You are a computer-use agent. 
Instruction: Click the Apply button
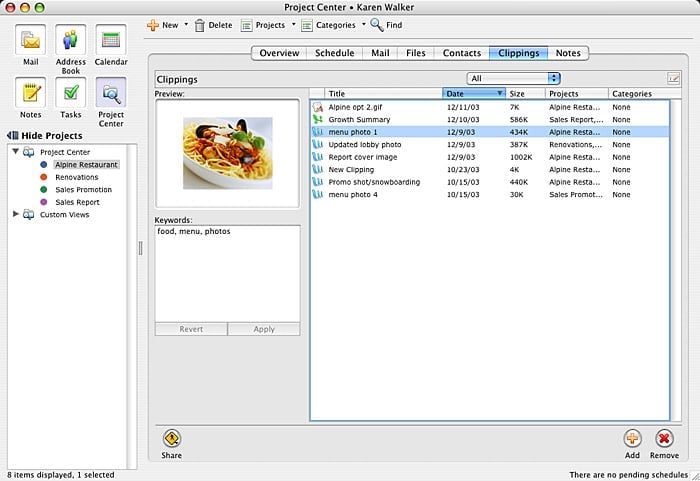264,329
